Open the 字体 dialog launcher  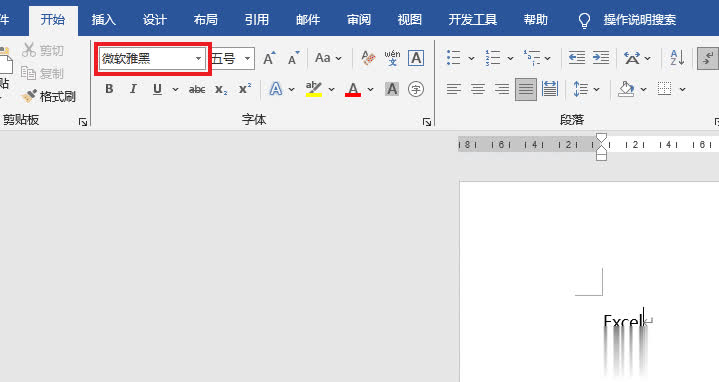[427, 122]
